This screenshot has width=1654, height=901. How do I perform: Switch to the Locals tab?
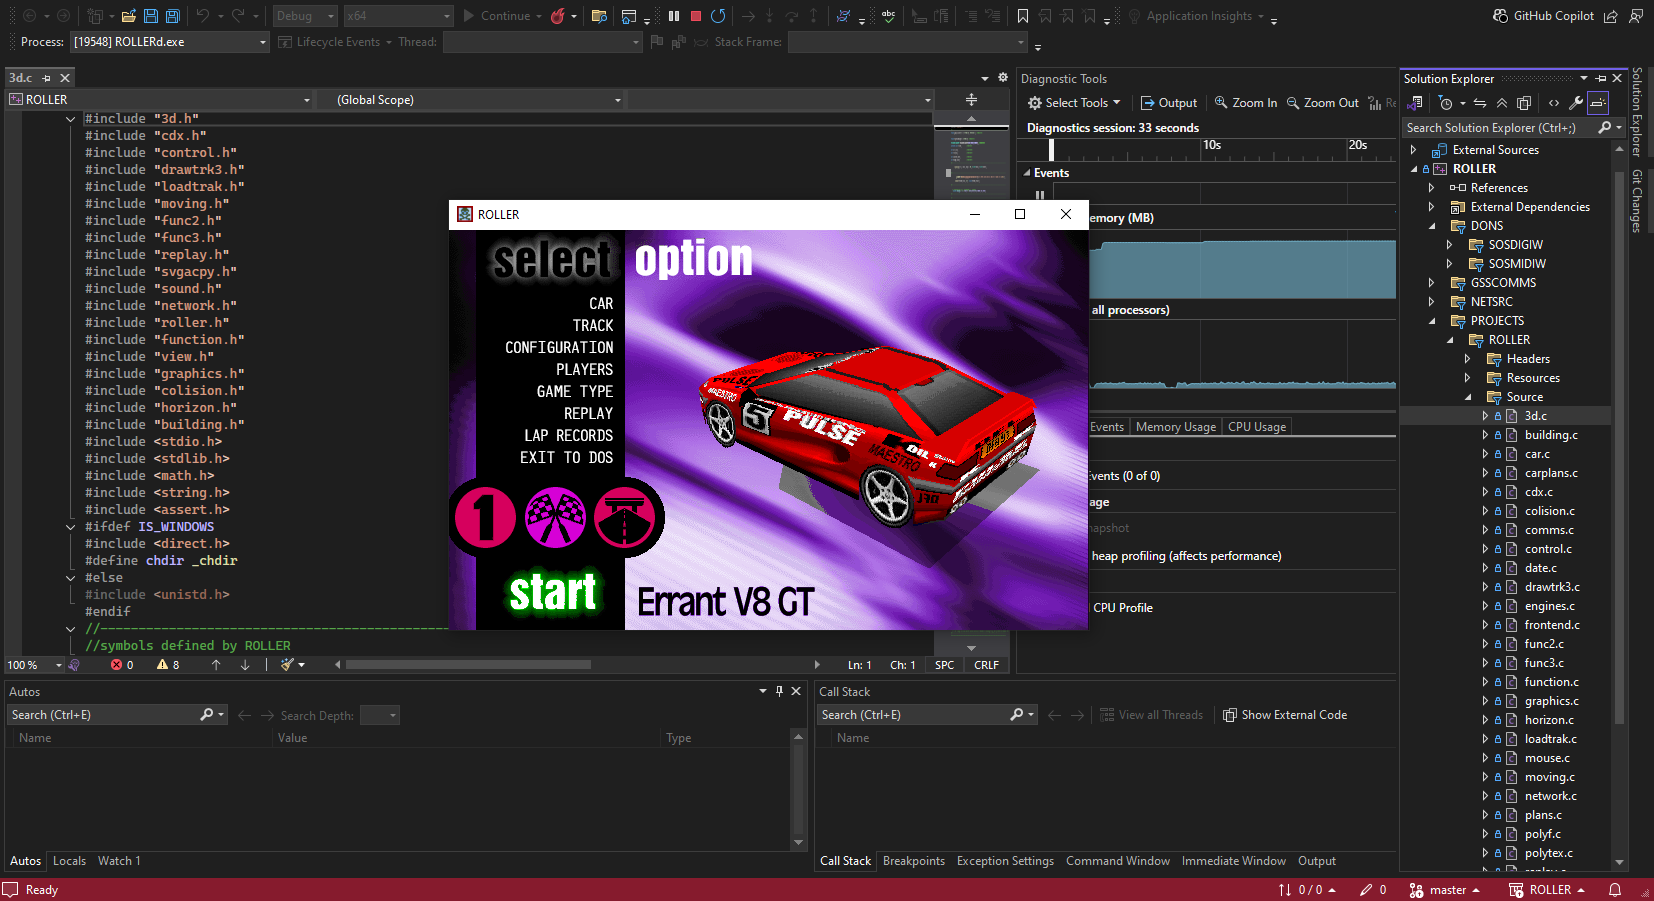click(69, 861)
